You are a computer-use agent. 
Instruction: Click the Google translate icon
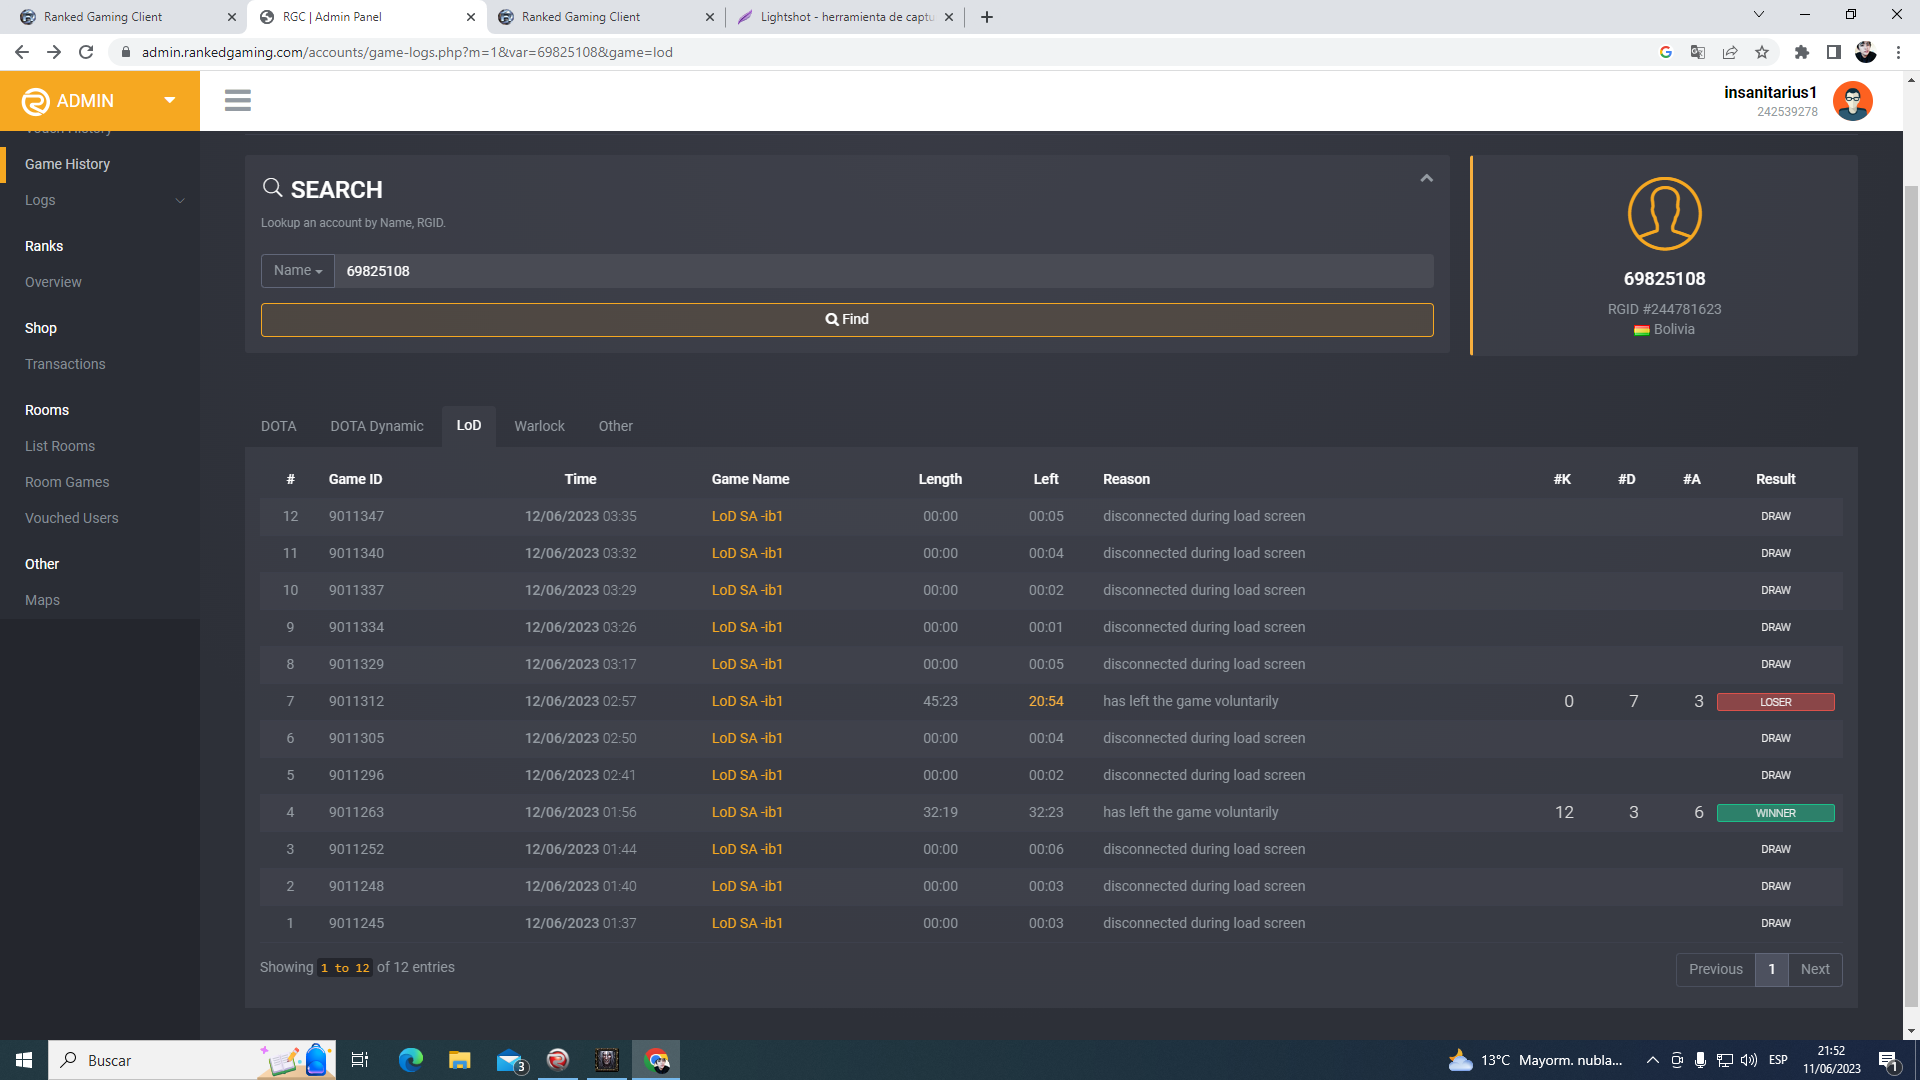click(1698, 52)
